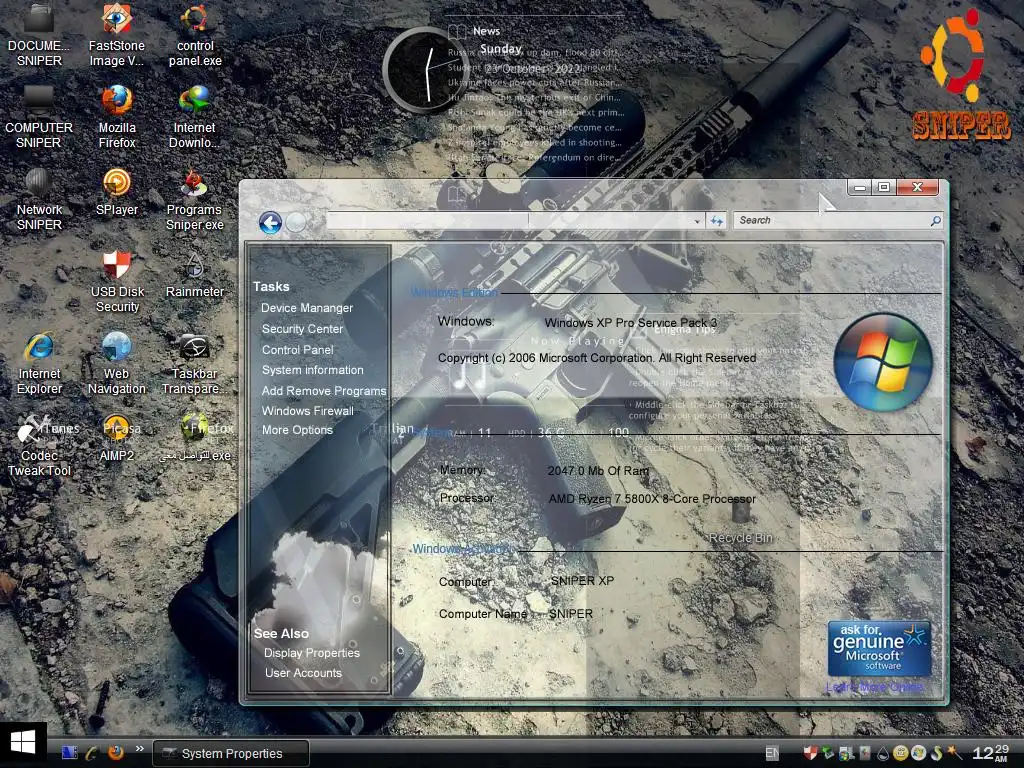Click the analog clock desktop widget
Image resolution: width=1024 pixels, height=768 pixels.
click(424, 71)
